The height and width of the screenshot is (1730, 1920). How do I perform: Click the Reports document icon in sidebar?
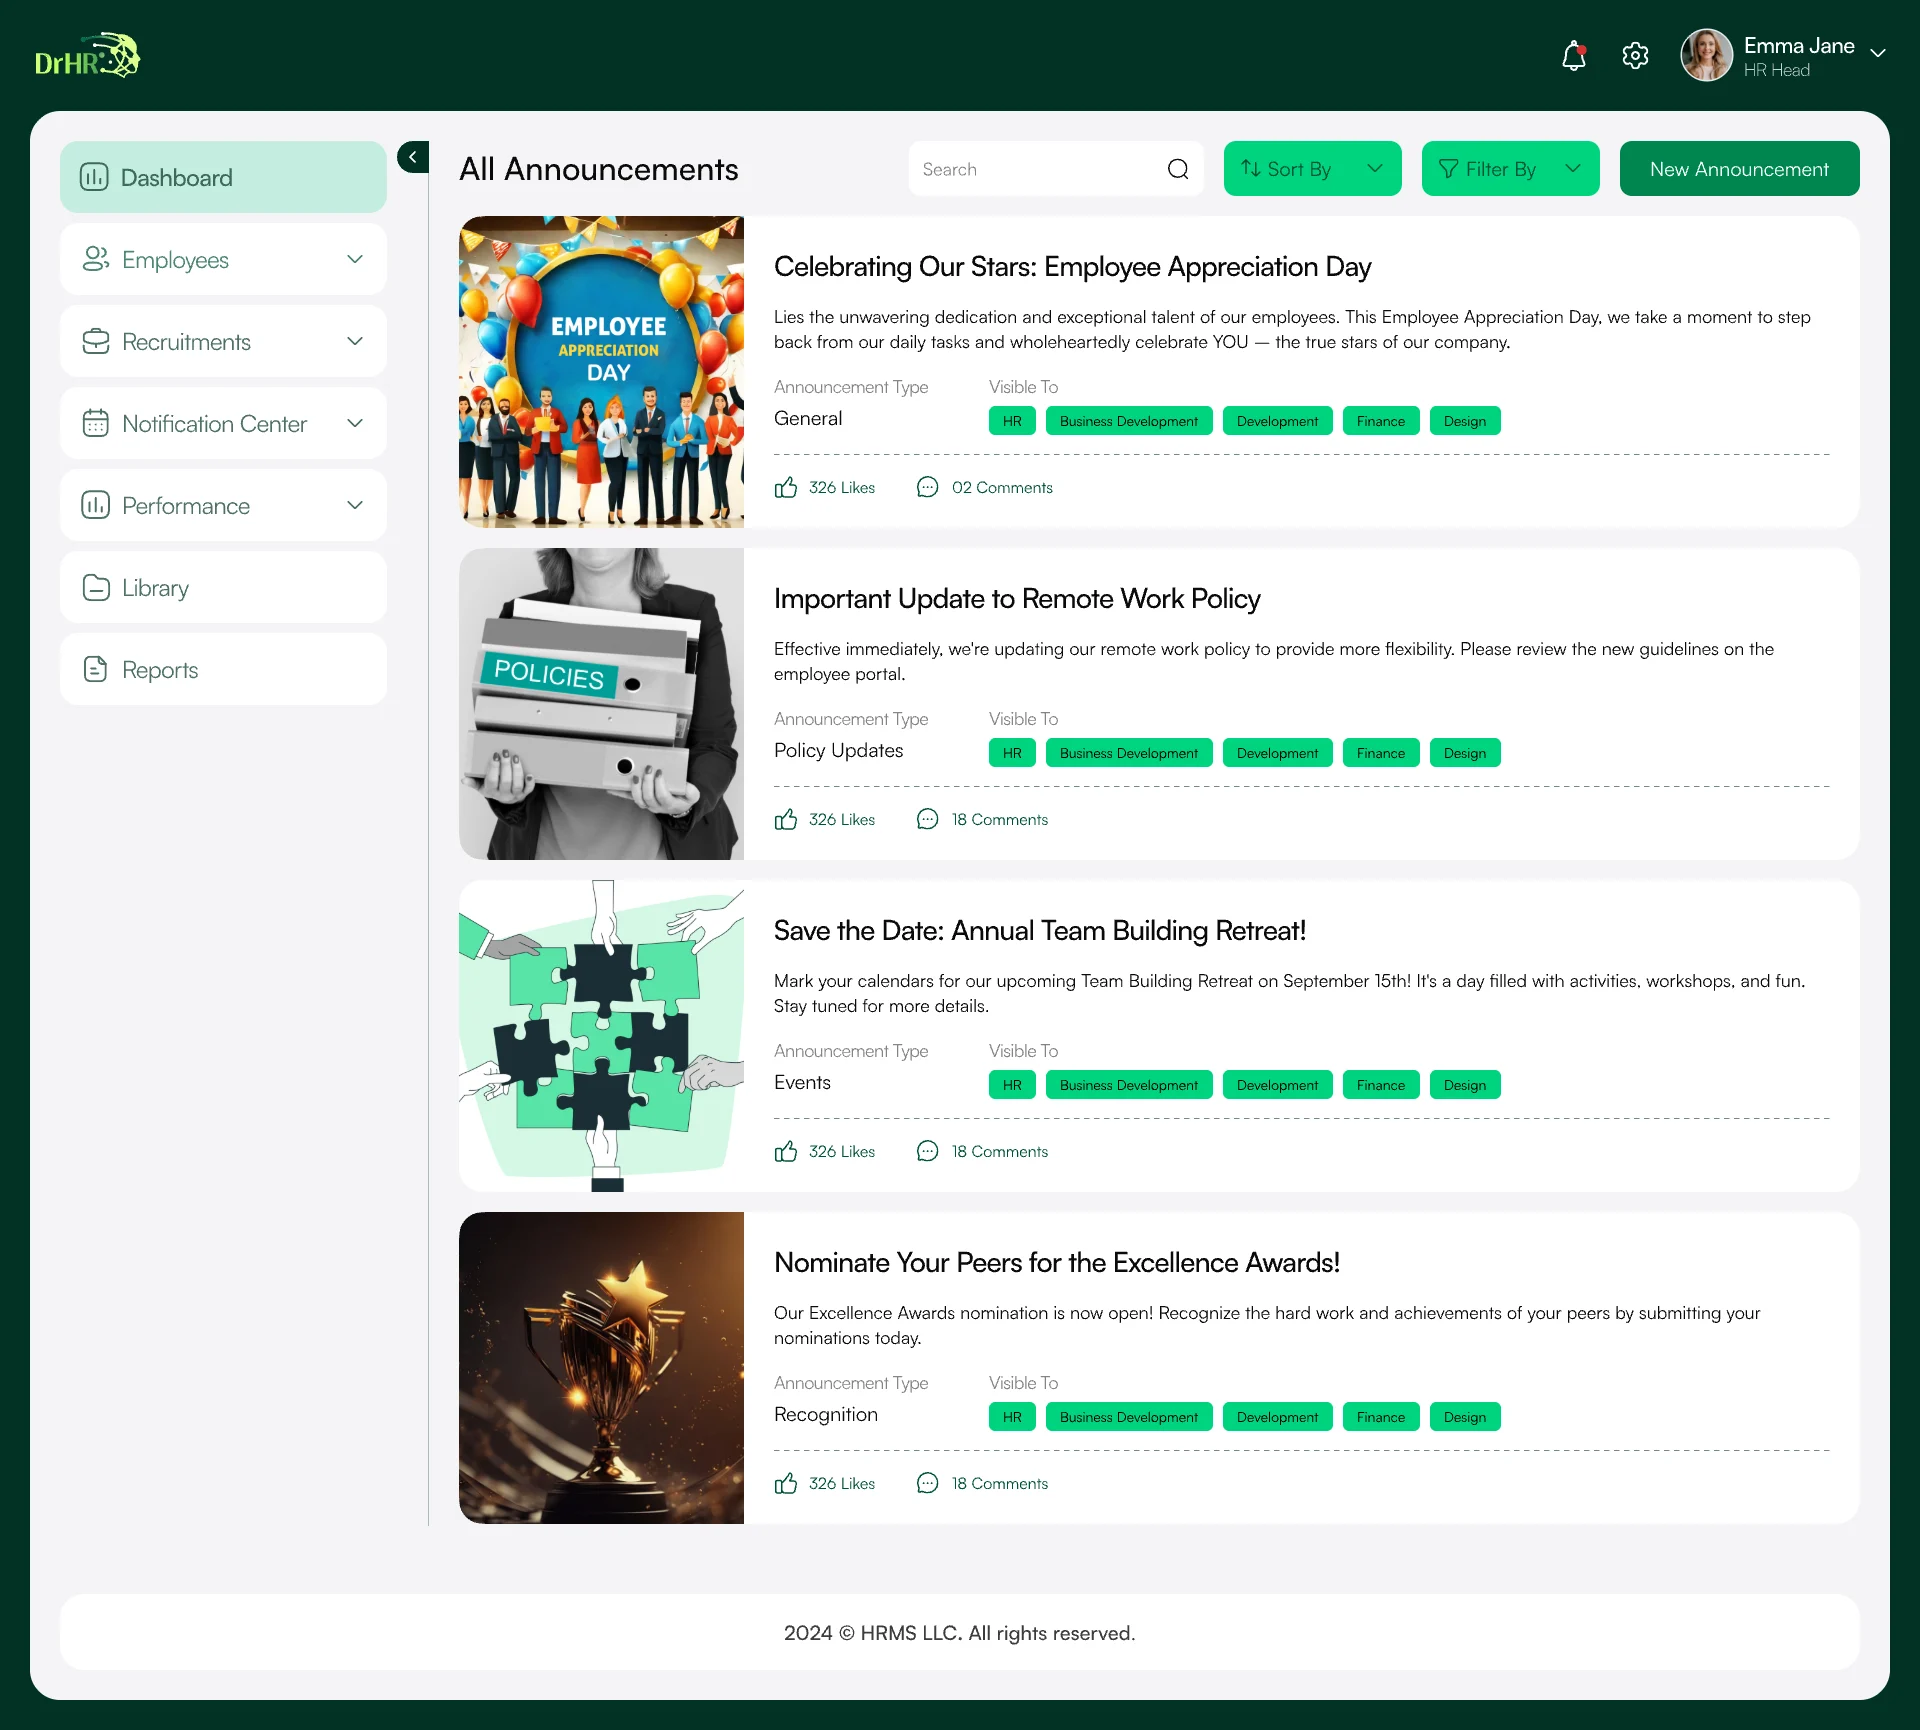(x=96, y=669)
